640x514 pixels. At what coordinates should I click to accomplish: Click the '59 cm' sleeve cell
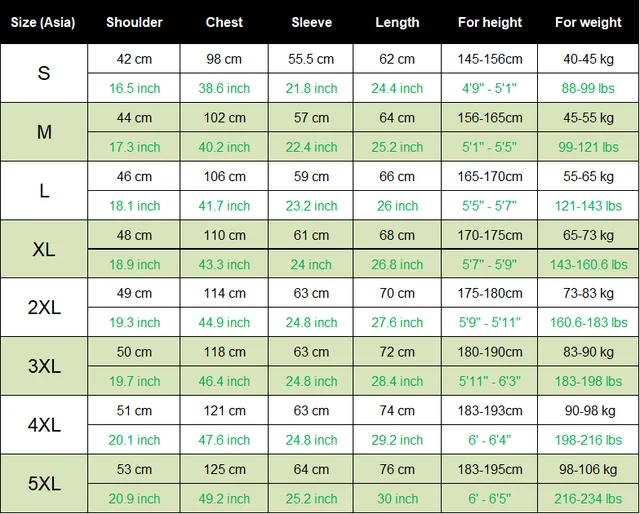(311, 176)
